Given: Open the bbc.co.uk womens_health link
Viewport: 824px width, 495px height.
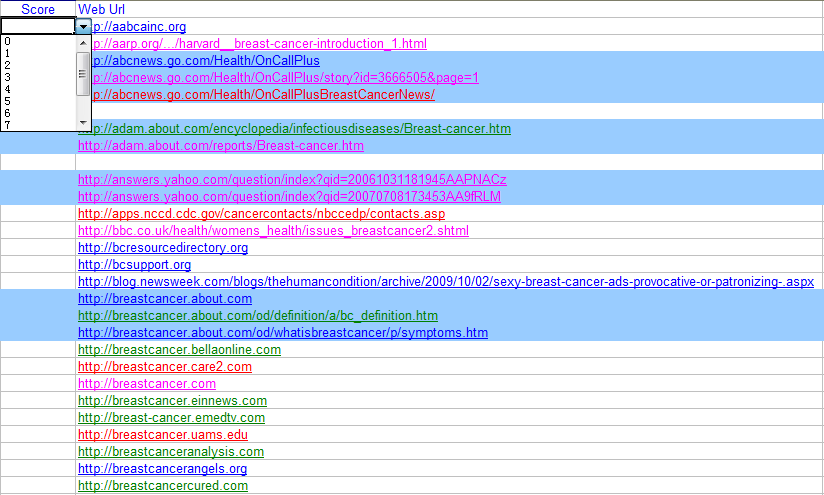Looking at the screenshot, I should click(x=273, y=231).
